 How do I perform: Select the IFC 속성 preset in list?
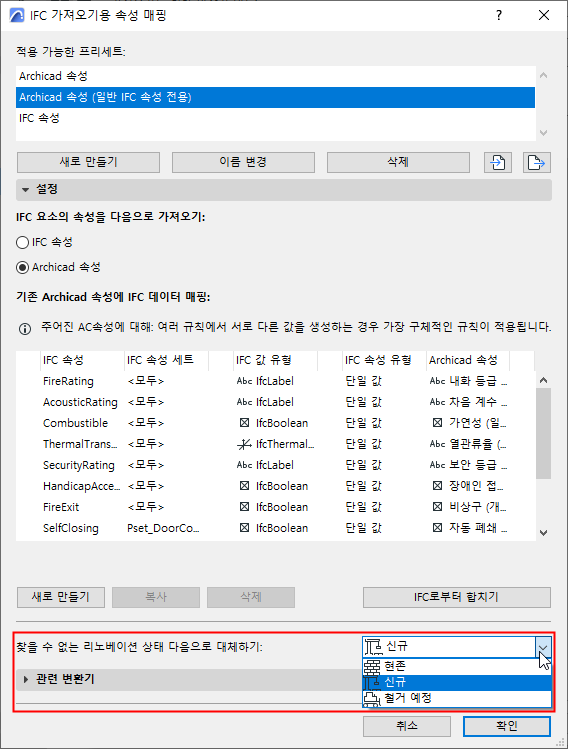tap(275, 118)
